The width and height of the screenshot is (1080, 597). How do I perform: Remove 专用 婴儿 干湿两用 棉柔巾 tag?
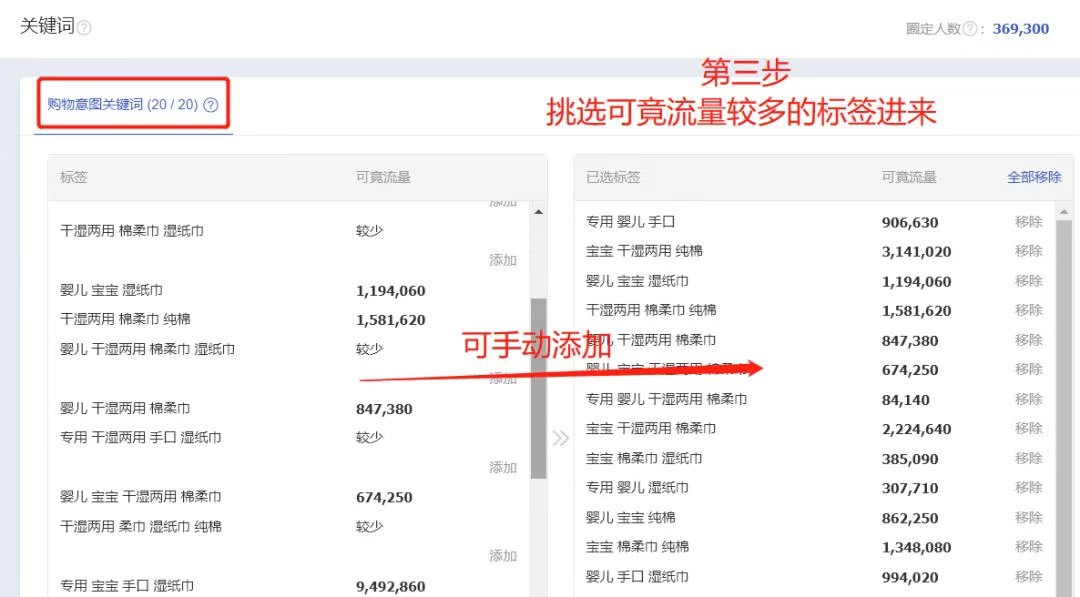pyautogui.click(x=1028, y=399)
